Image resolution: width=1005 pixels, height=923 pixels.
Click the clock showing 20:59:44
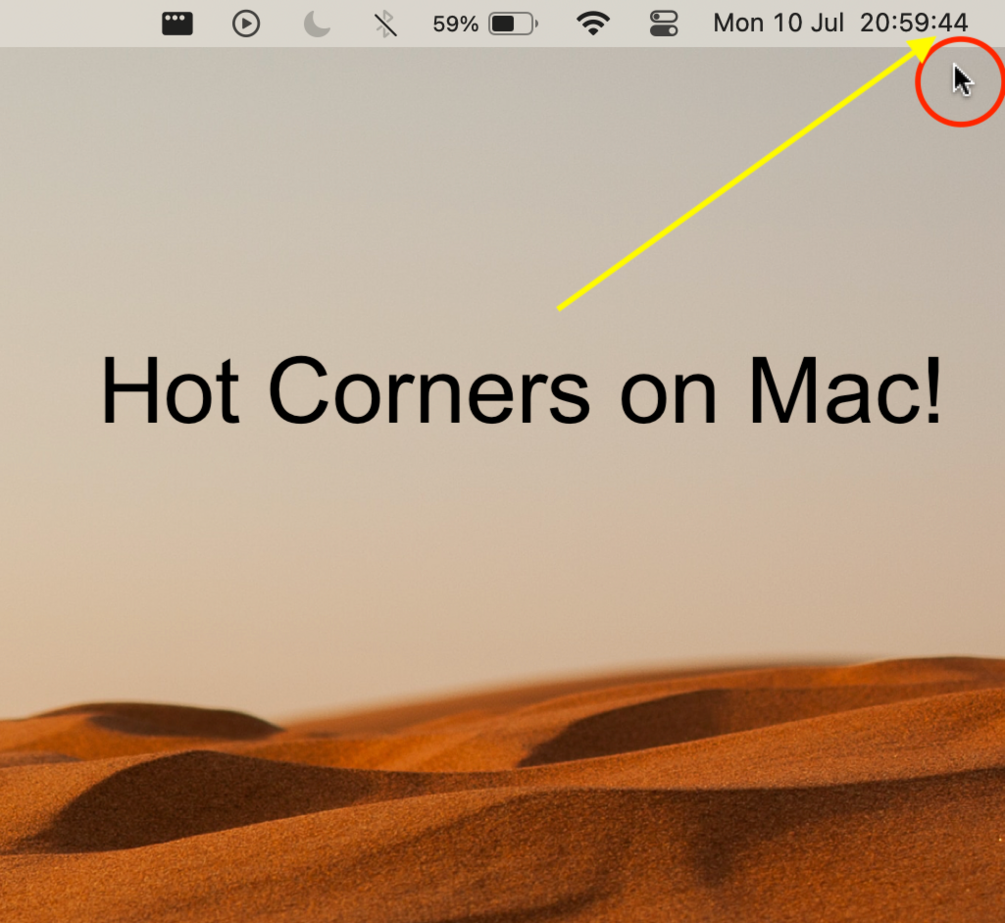[x=913, y=23]
